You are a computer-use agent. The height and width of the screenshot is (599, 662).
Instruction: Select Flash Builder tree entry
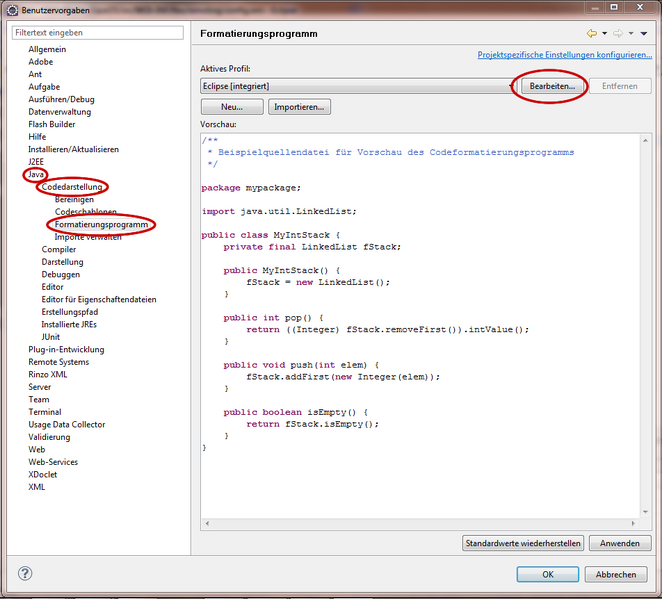click(x=52, y=125)
